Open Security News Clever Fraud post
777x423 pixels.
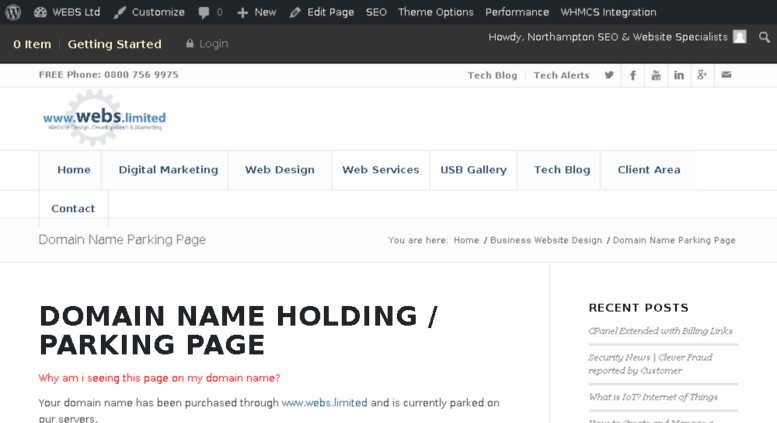coord(650,364)
